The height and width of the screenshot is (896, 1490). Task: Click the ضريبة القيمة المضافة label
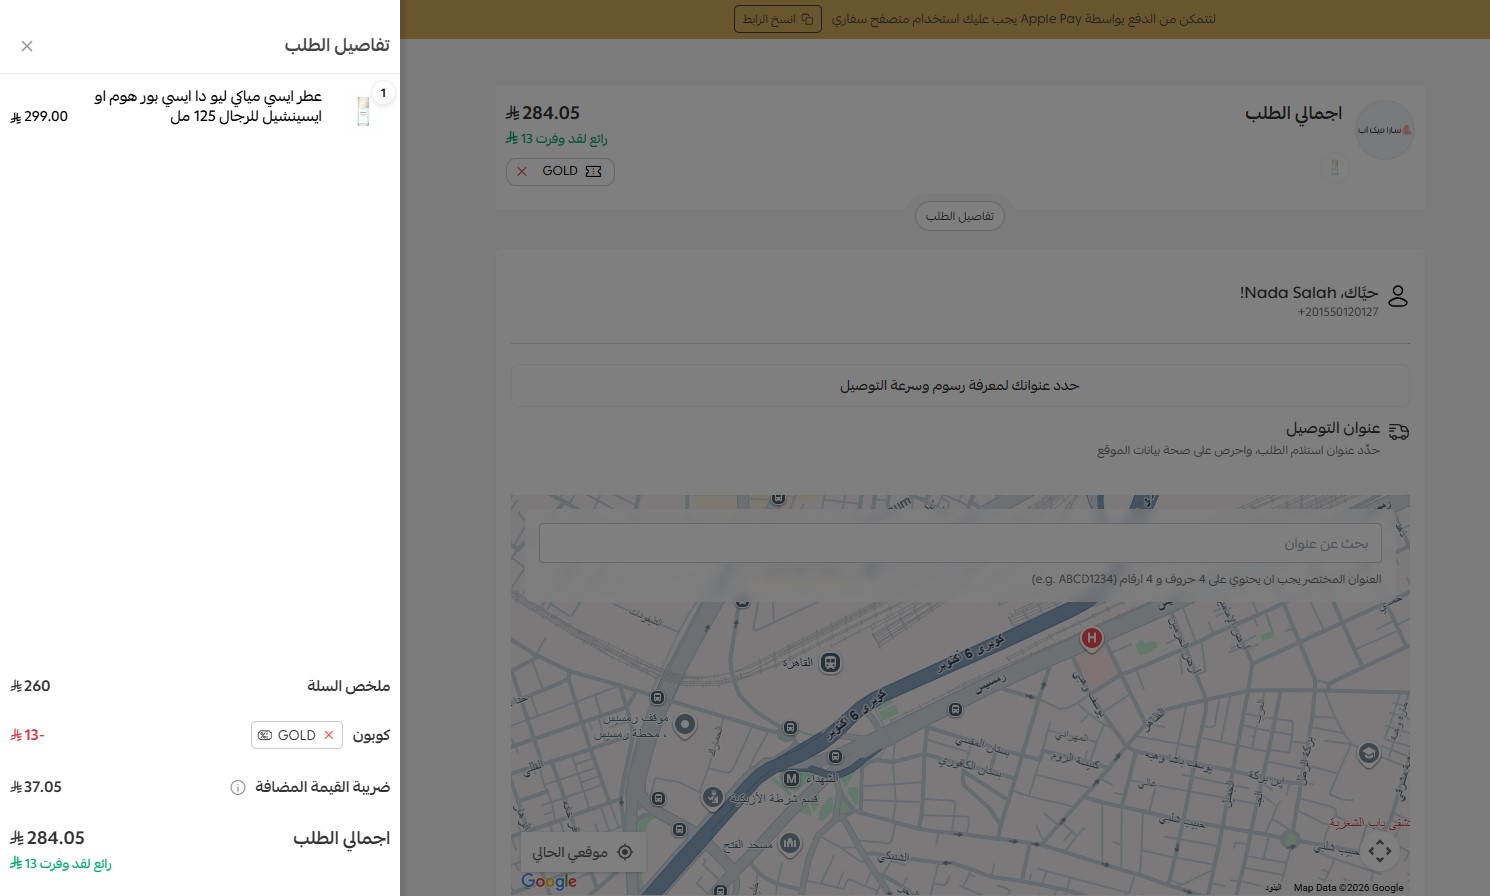pos(322,787)
